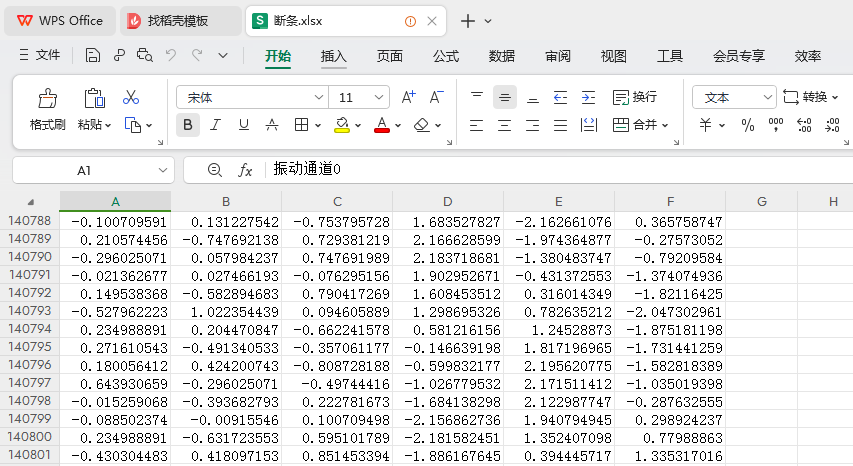Open the 文件 file menu

point(40,55)
